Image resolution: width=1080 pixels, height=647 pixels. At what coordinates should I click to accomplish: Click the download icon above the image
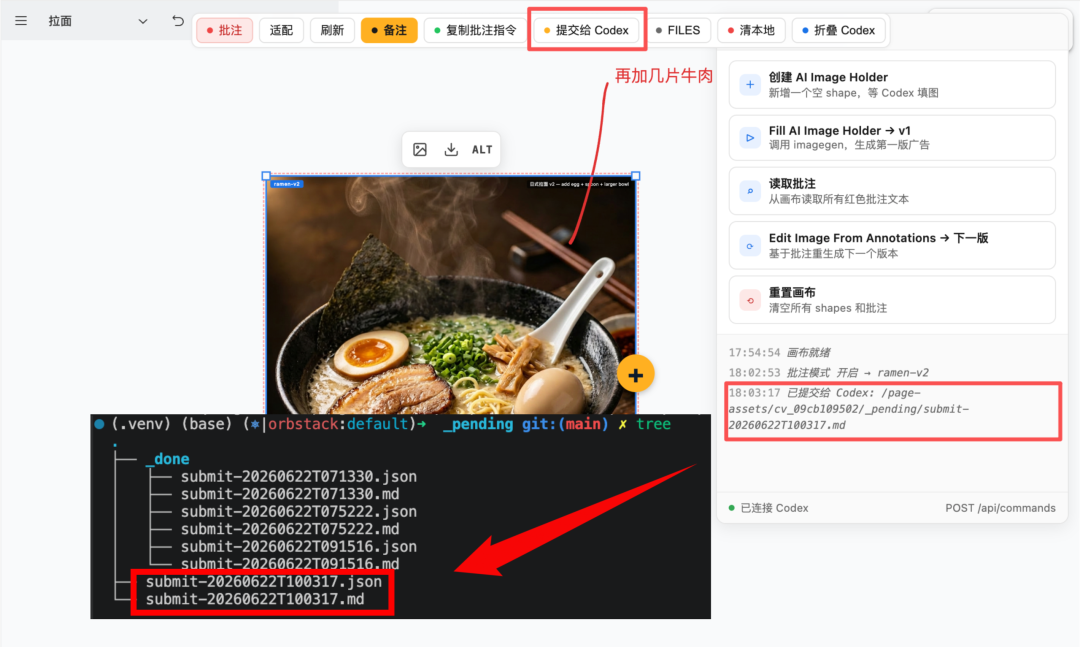point(451,150)
